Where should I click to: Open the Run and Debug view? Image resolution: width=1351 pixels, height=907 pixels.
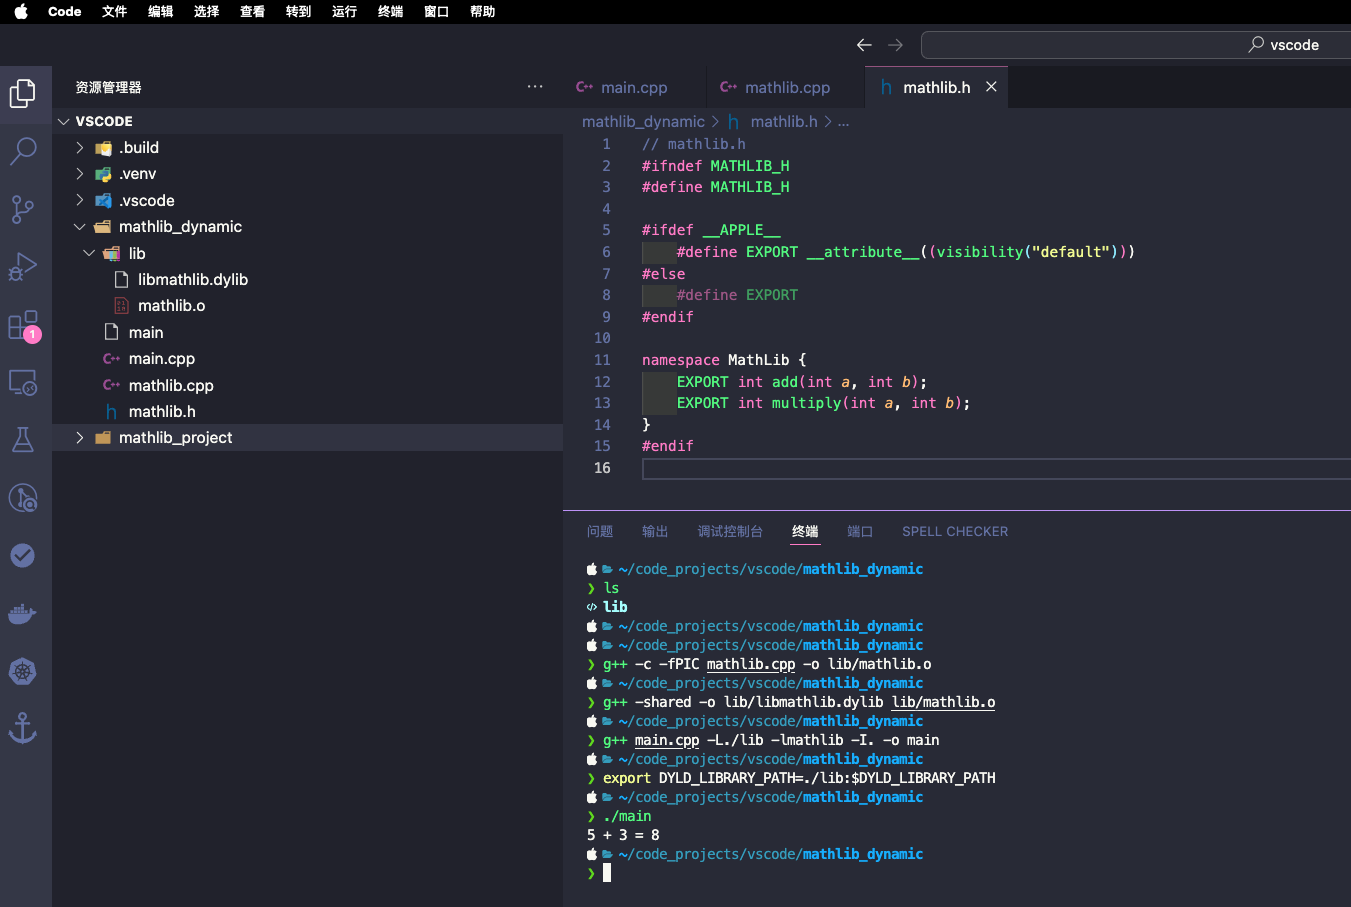(23, 267)
